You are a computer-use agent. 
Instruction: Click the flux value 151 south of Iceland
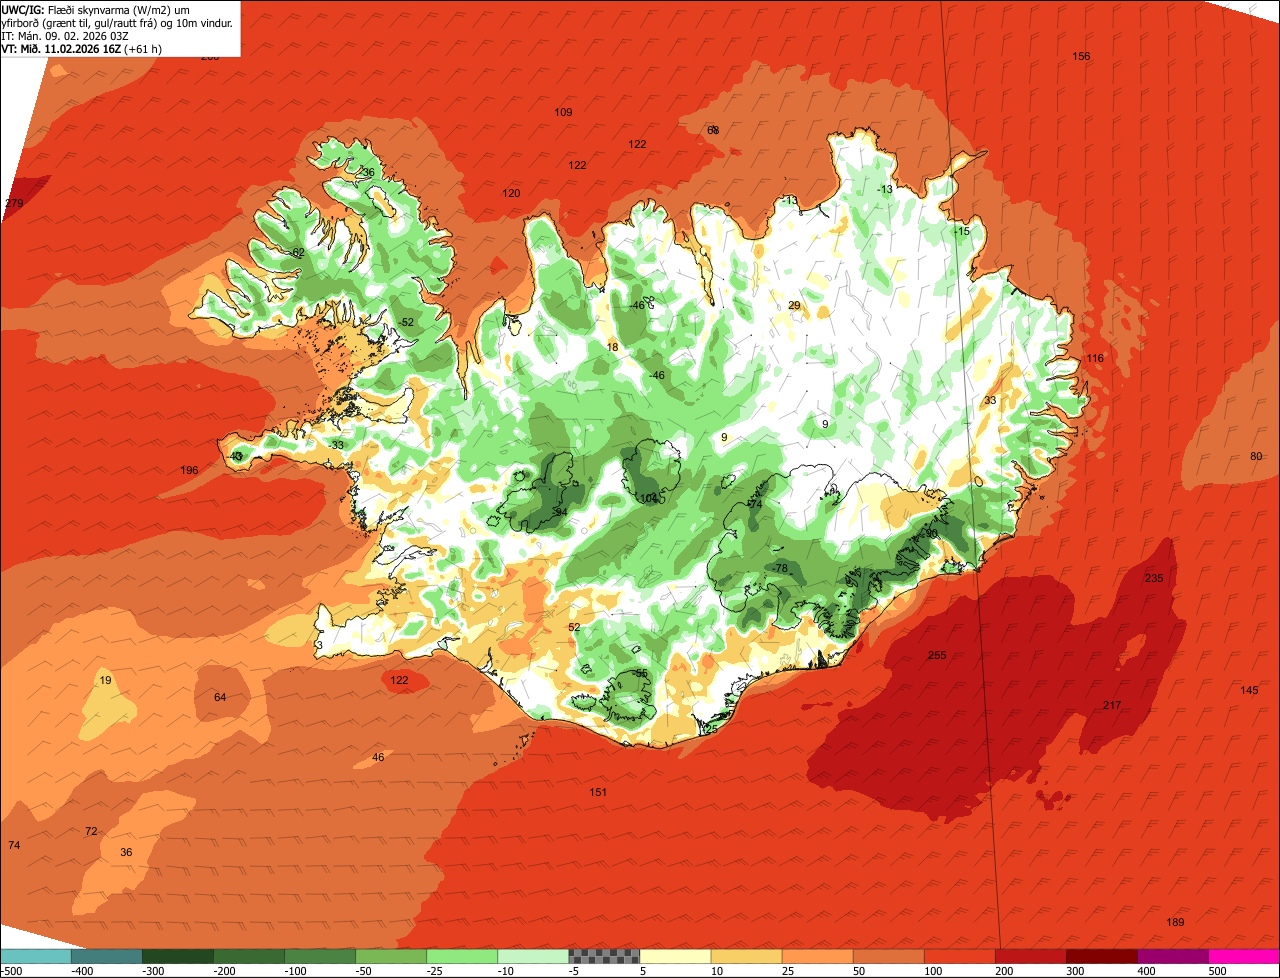(598, 792)
